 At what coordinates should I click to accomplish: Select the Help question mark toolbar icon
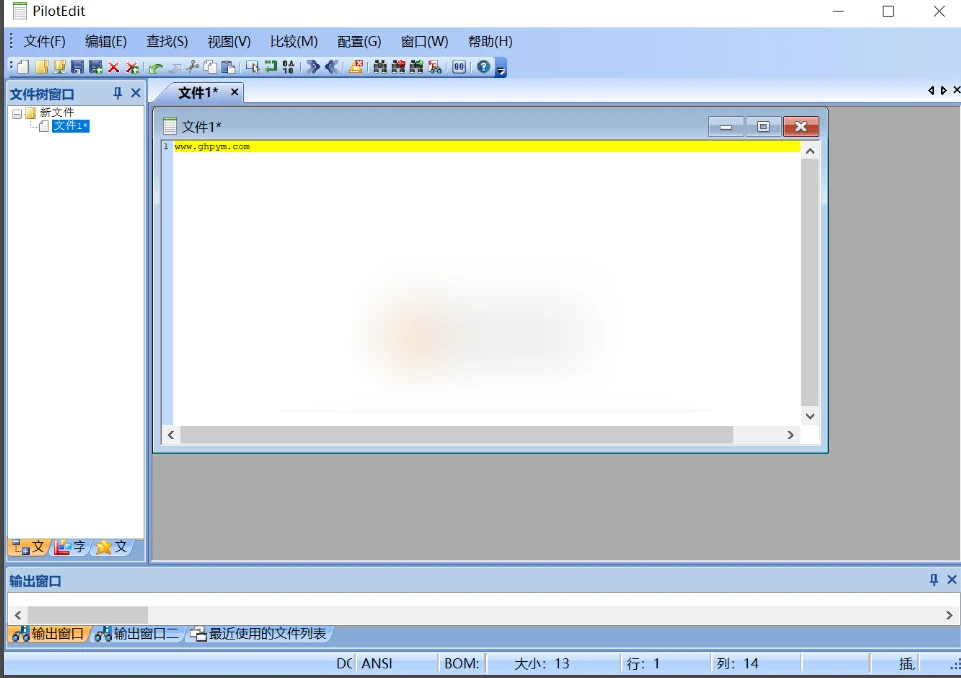tap(483, 67)
